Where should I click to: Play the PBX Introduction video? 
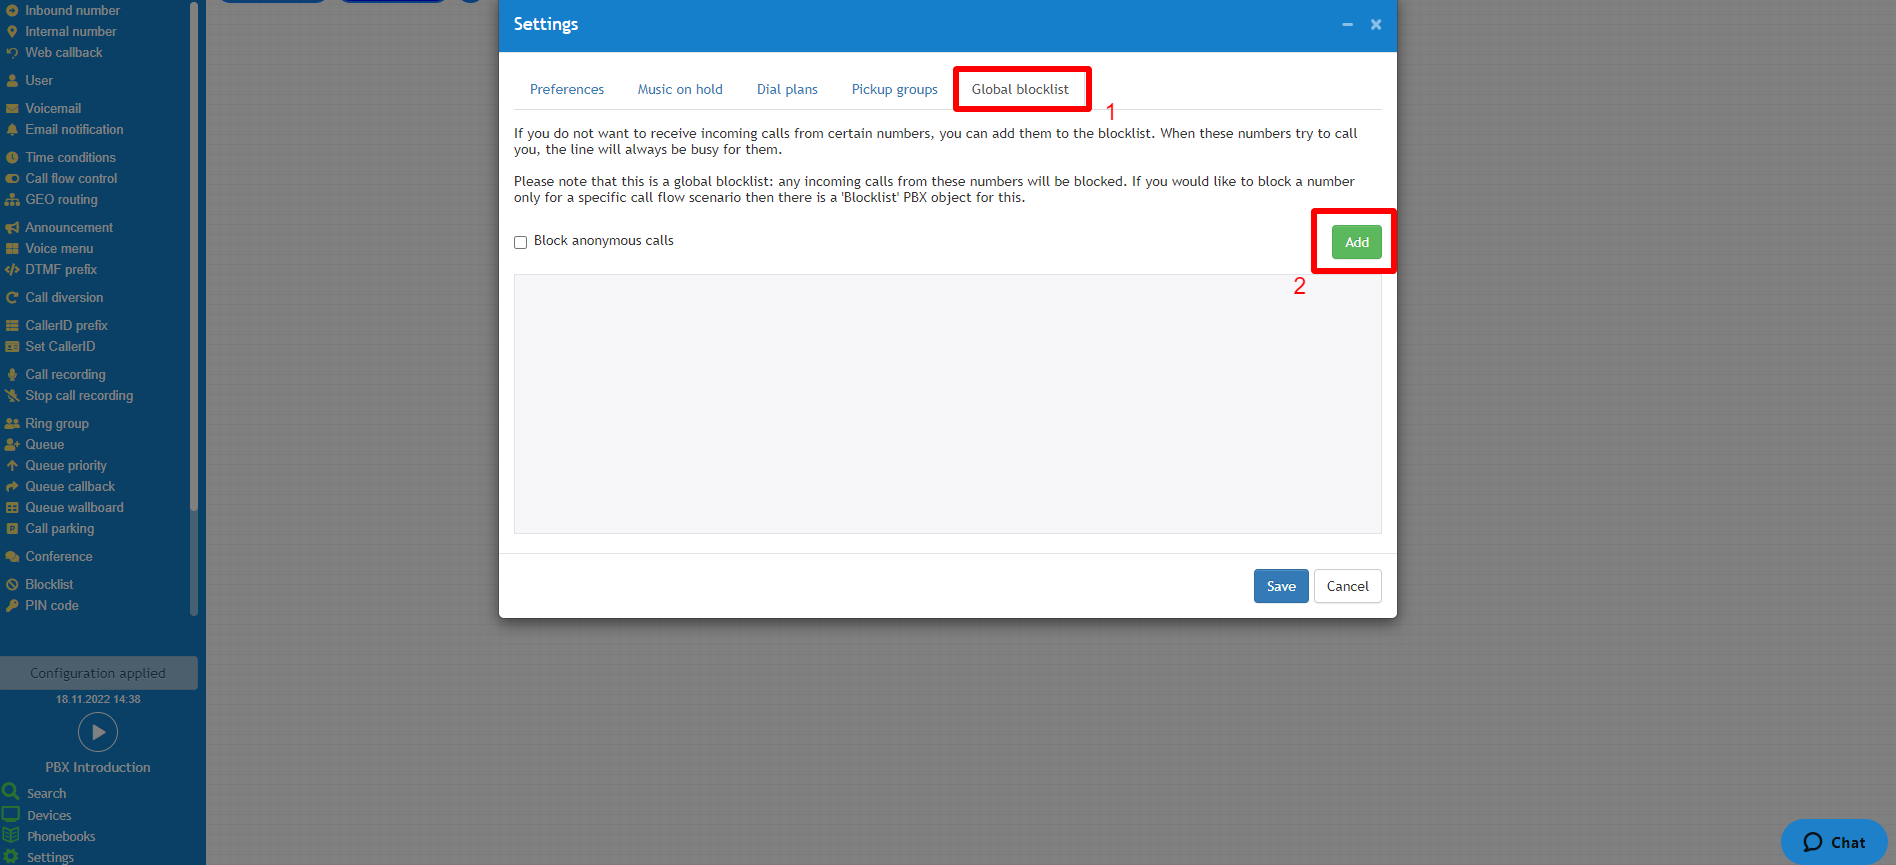[98, 732]
